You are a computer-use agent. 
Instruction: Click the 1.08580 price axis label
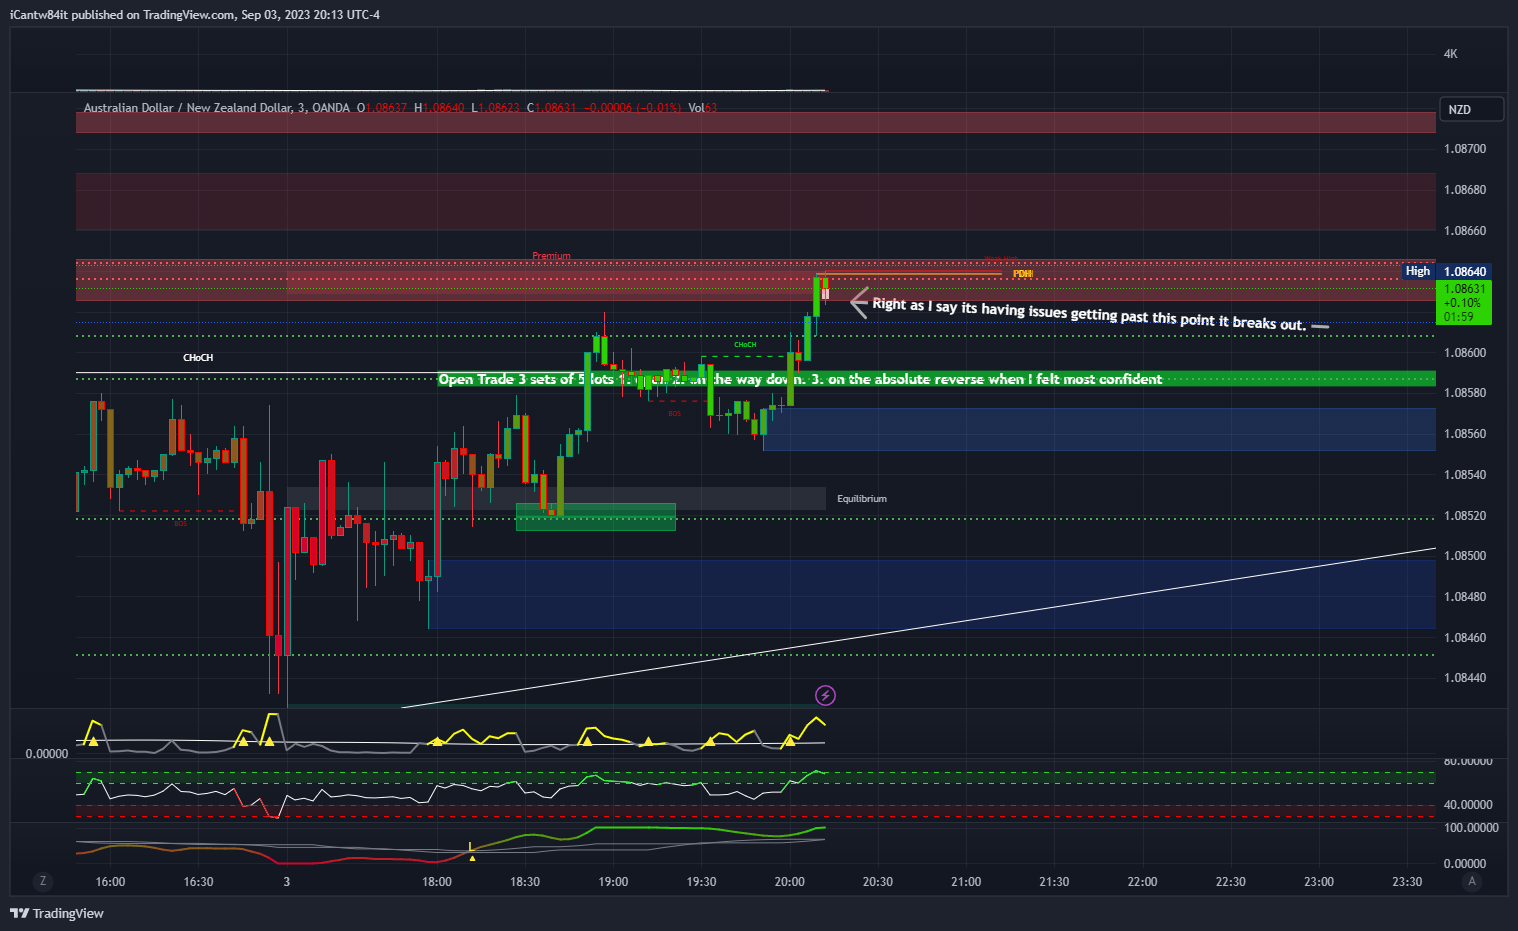[x=1465, y=393]
